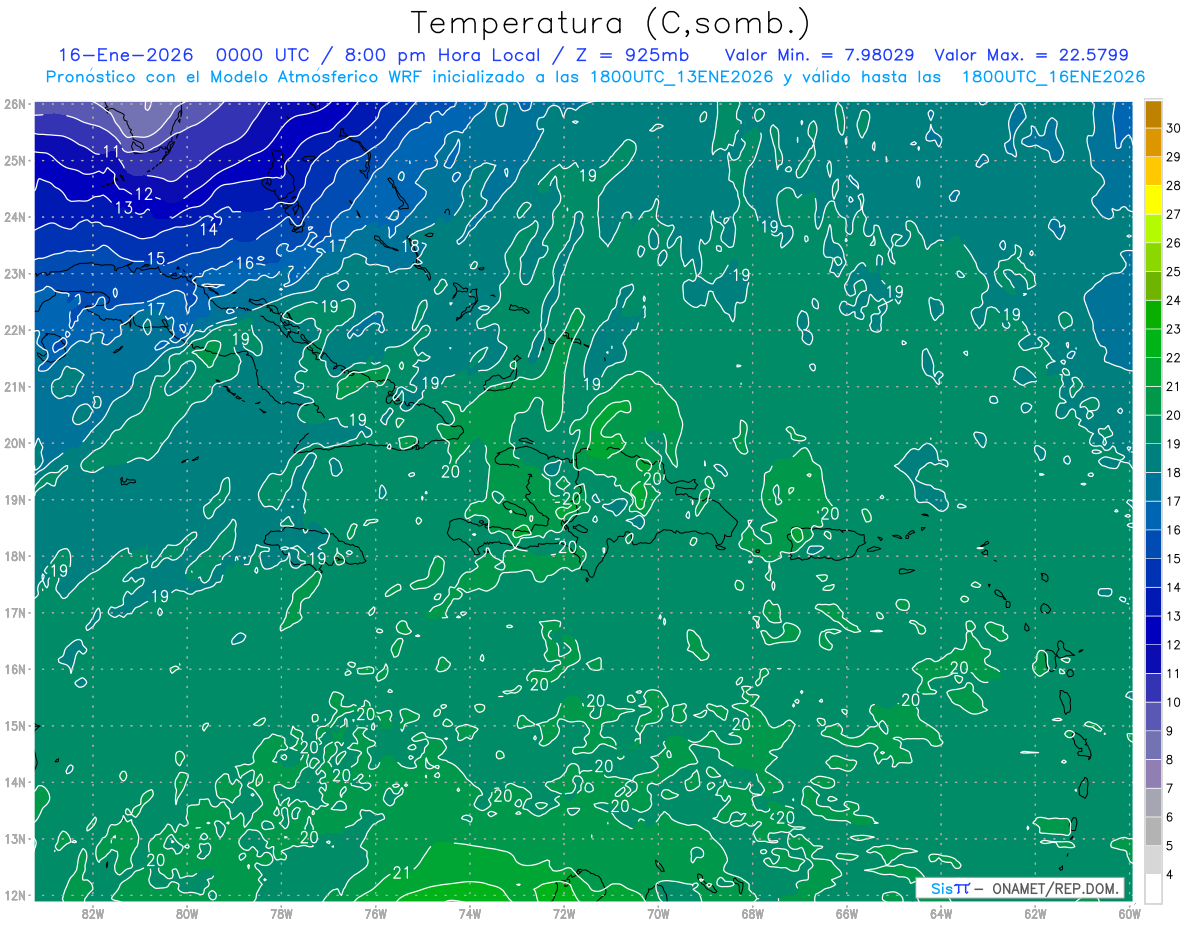Select valid-until time '1800UTC_16ENE2026'
Screen dimensions: 1200x927
(x=1053, y=77)
